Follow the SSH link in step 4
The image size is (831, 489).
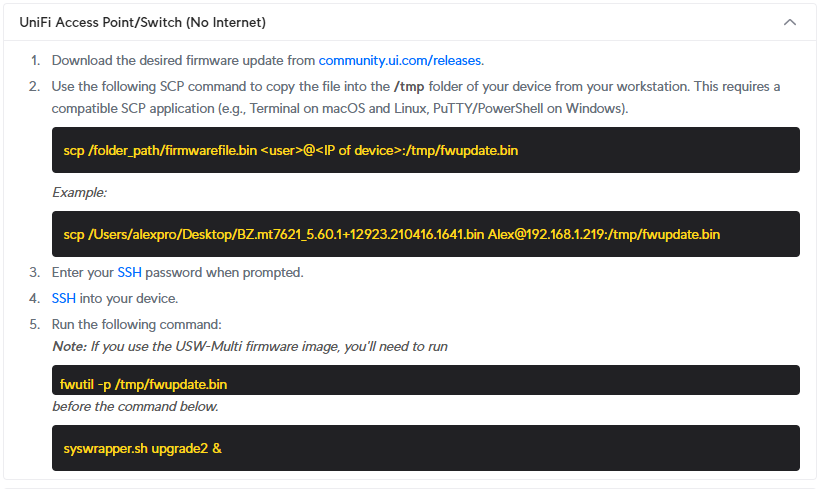(x=64, y=298)
